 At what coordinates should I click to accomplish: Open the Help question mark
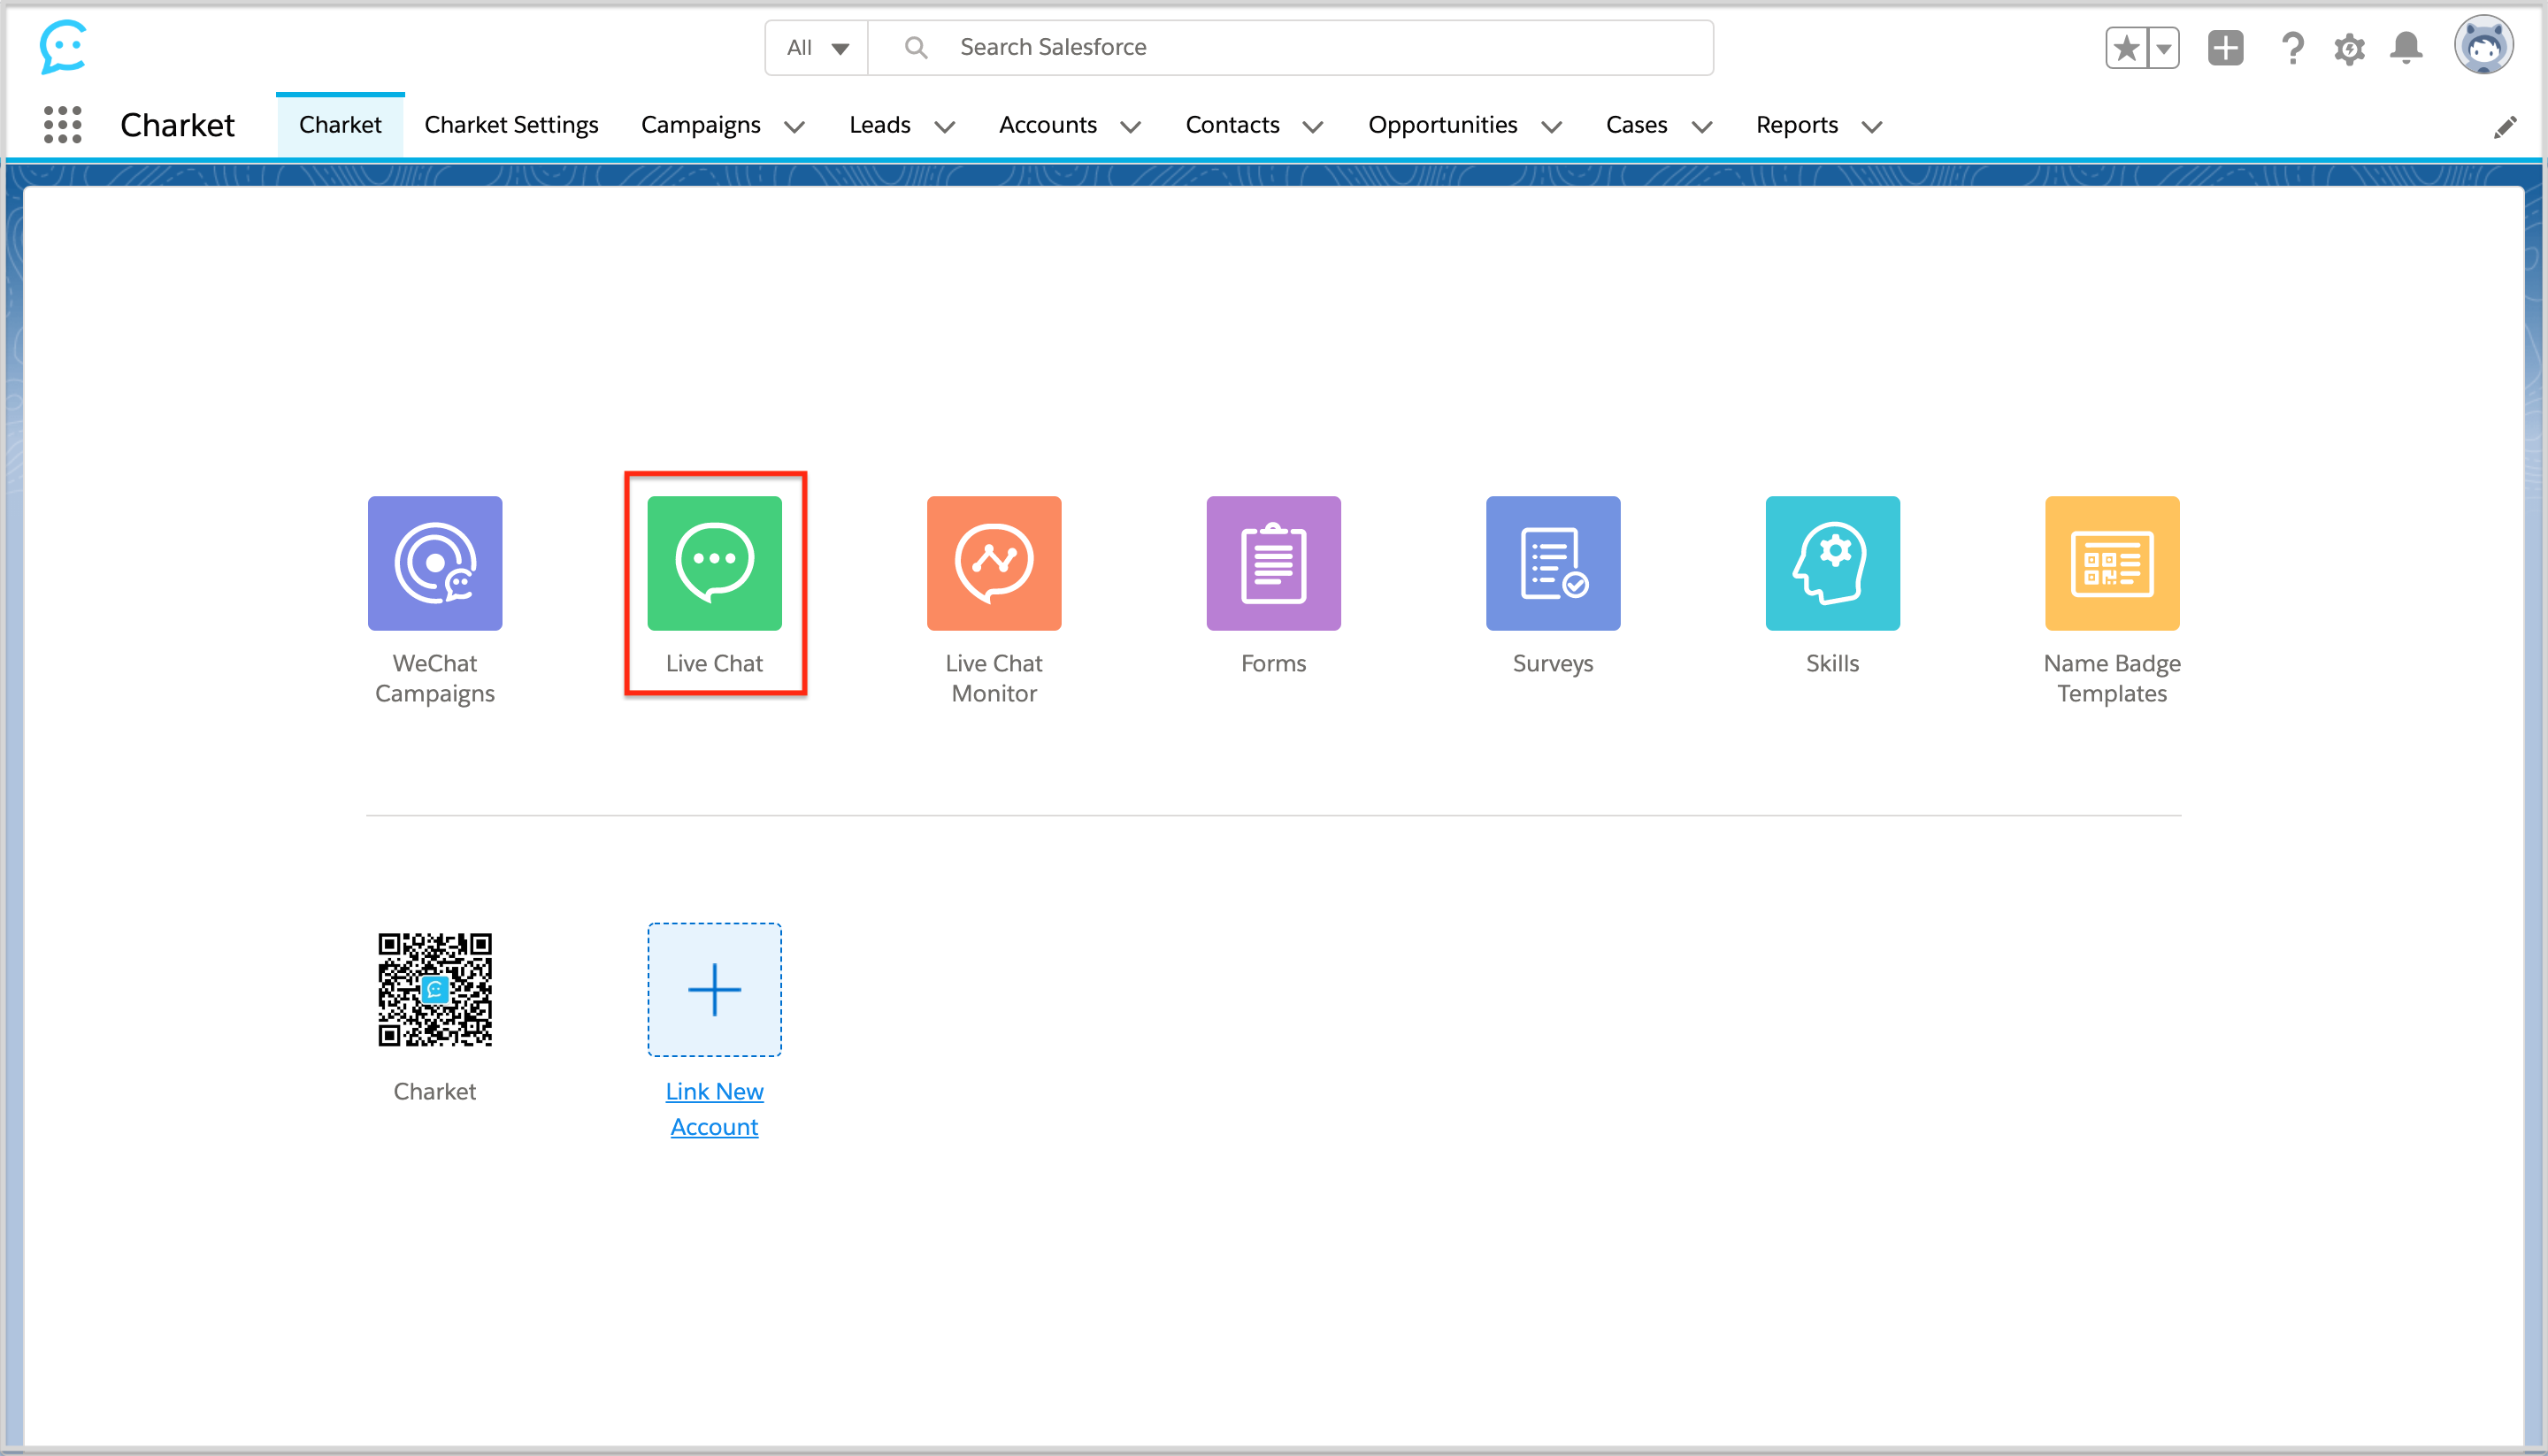(2292, 48)
